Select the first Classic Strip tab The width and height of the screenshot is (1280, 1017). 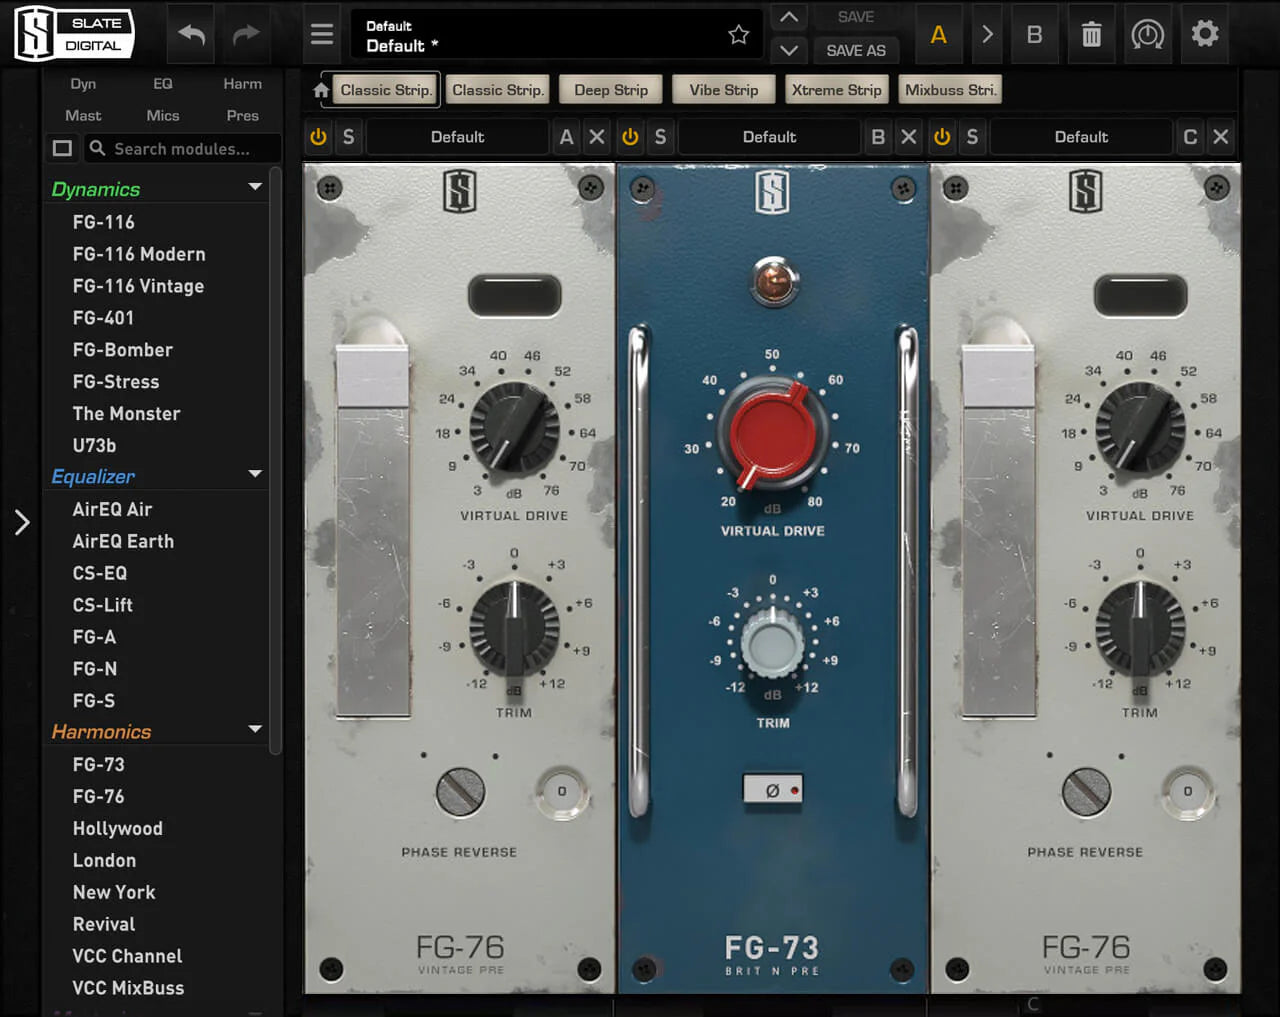(x=385, y=90)
